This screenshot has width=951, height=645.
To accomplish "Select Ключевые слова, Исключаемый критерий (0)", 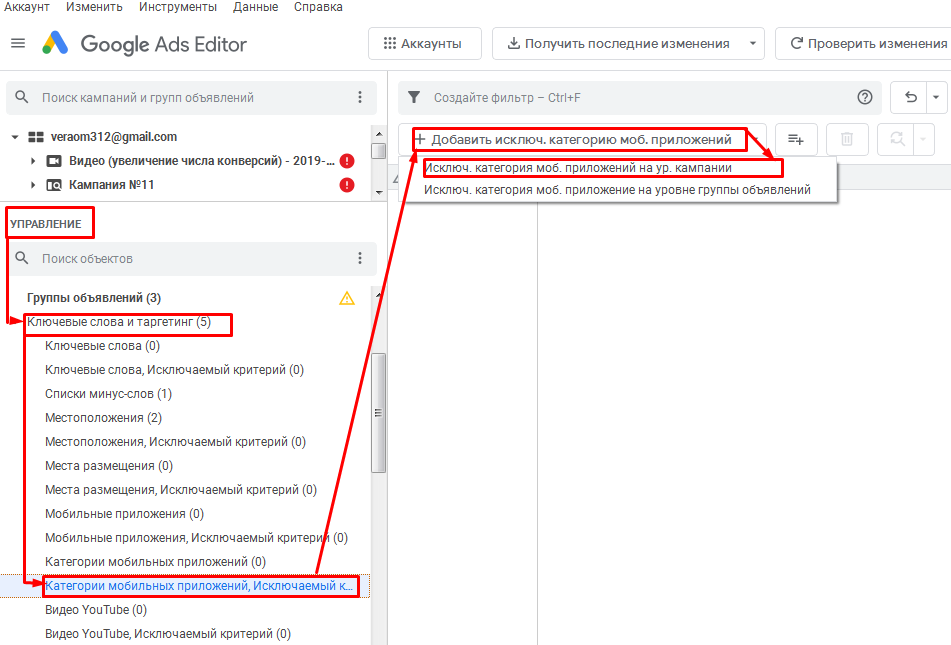I will click(174, 370).
